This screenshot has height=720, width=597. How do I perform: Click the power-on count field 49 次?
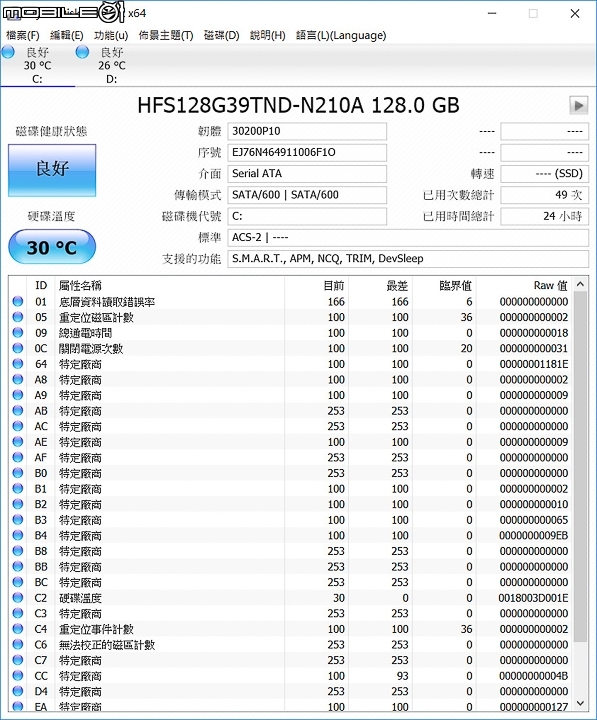tap(544, 195)
